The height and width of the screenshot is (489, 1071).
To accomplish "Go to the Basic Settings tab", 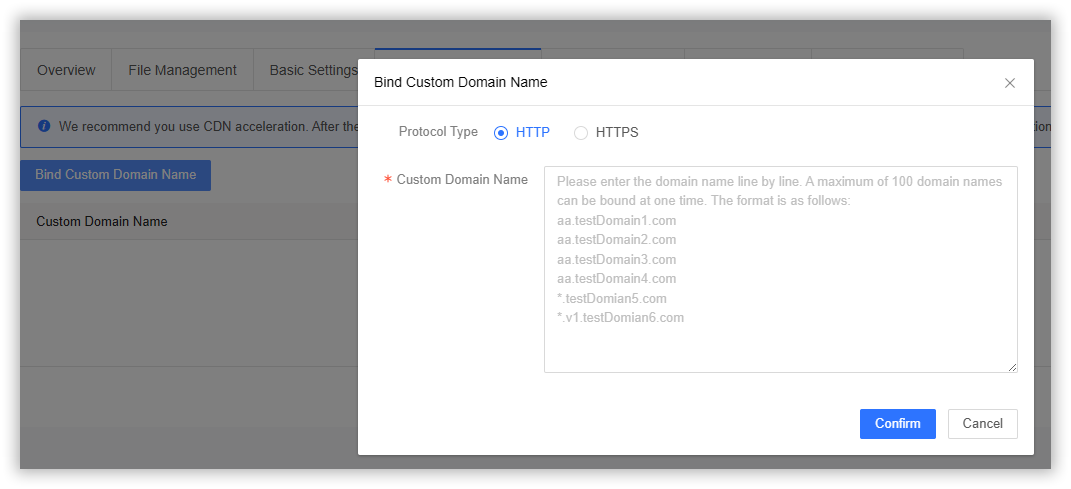I will 313,70.
